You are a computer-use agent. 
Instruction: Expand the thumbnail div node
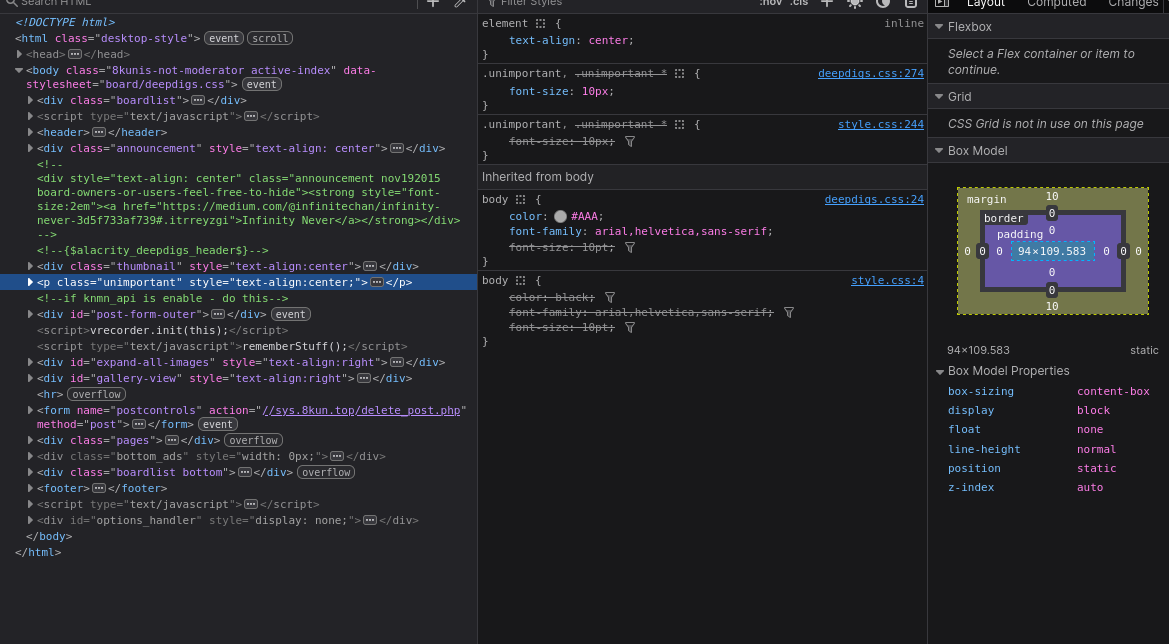[31, 267]
